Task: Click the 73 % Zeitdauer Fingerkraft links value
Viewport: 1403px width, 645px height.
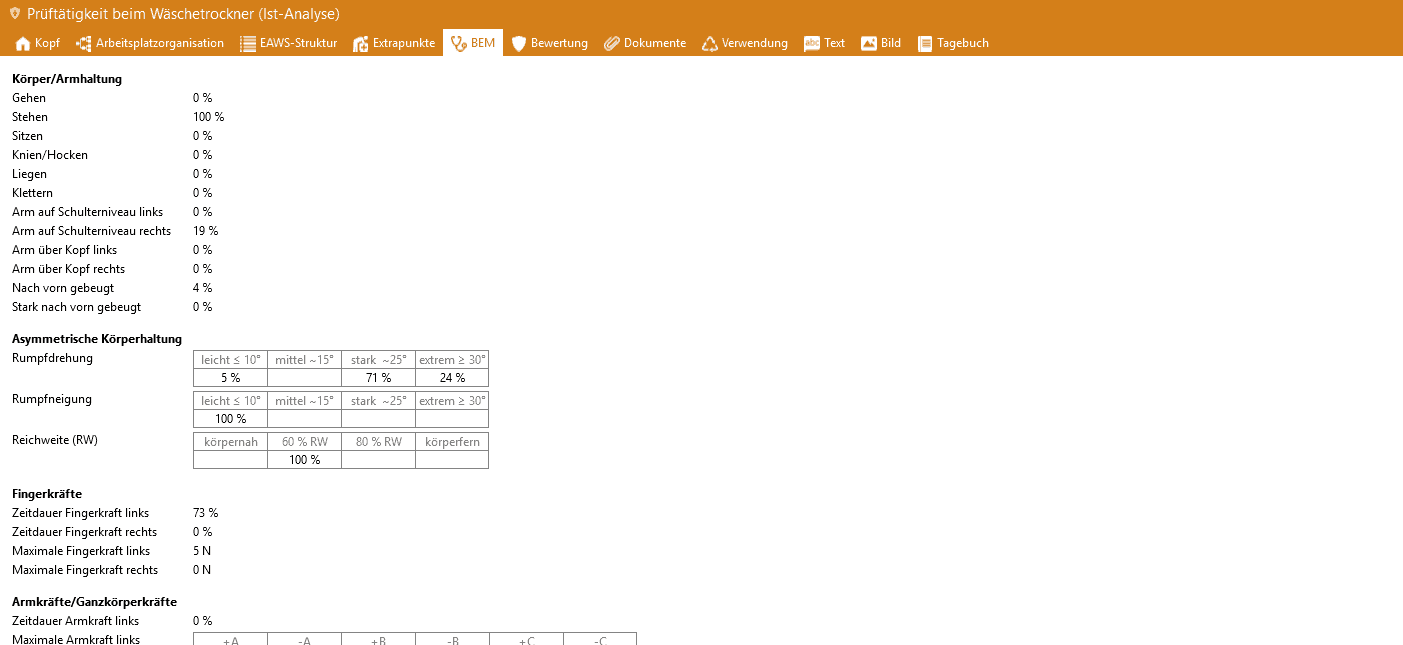Action: 205,513
